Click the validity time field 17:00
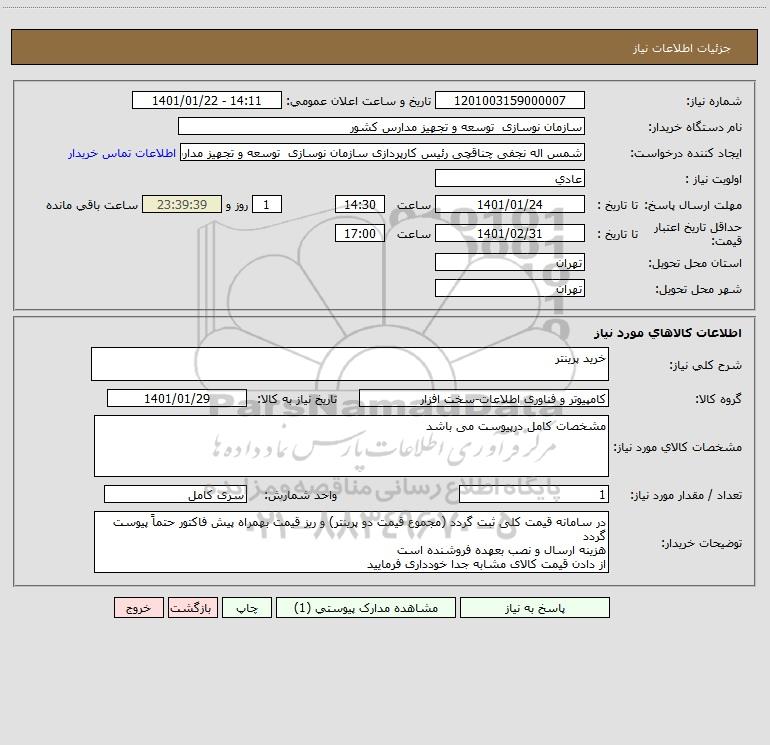 pyautogui.click(x=359, y=233)
